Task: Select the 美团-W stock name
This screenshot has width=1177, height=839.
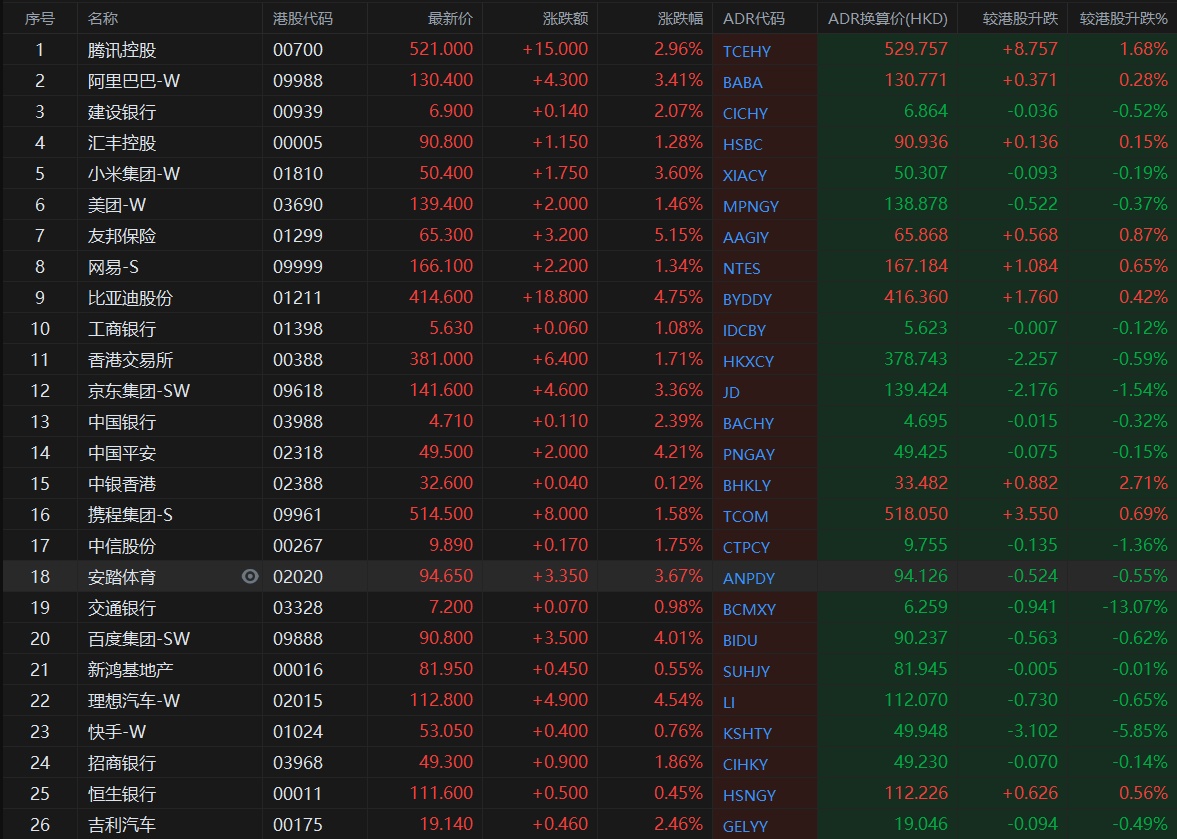Action: [x=116, y=204]
